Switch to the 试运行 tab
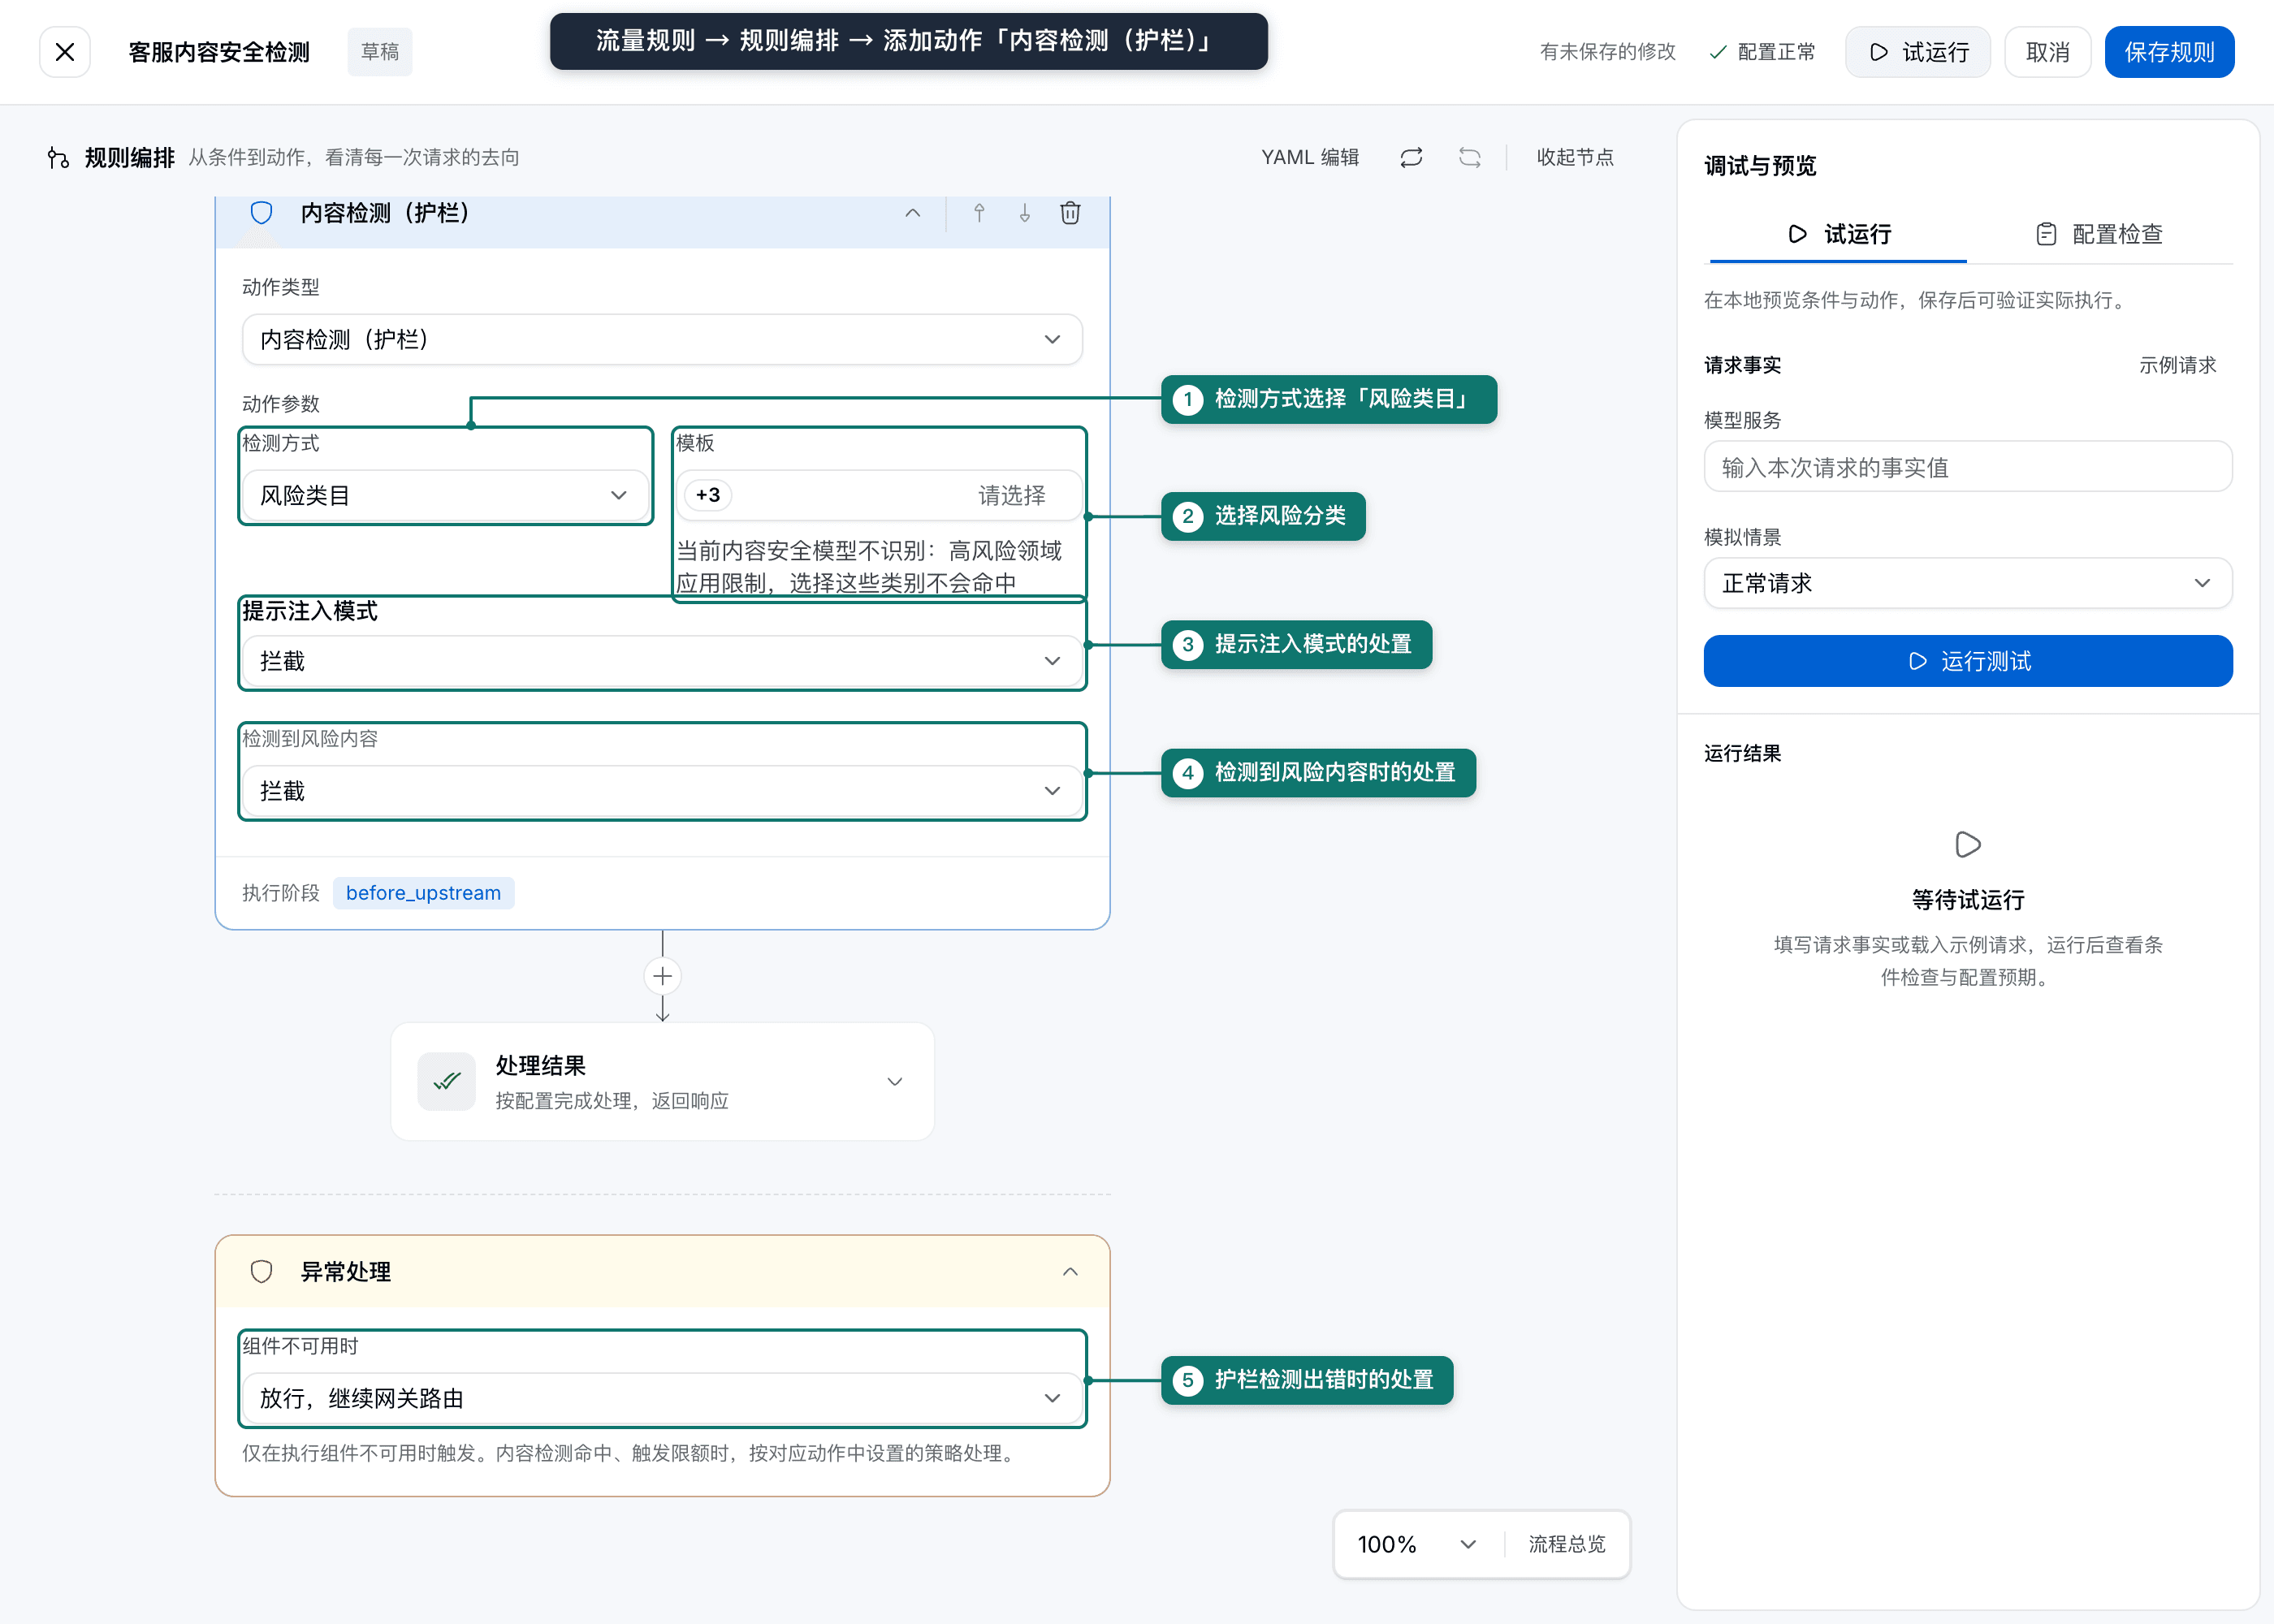This screenshot has width=2274, height=1624. click(1838, 234)
